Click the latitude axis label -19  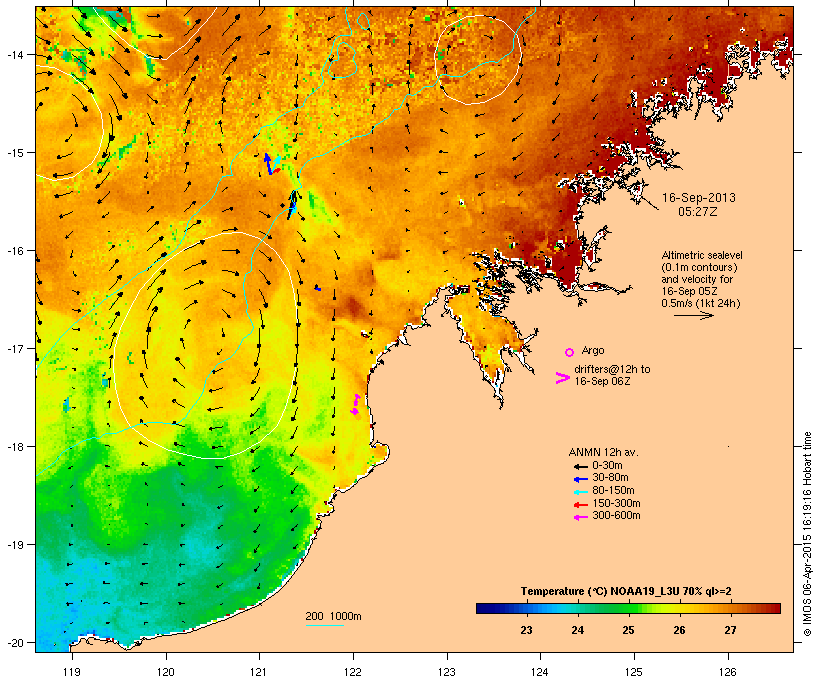(15, 545)
